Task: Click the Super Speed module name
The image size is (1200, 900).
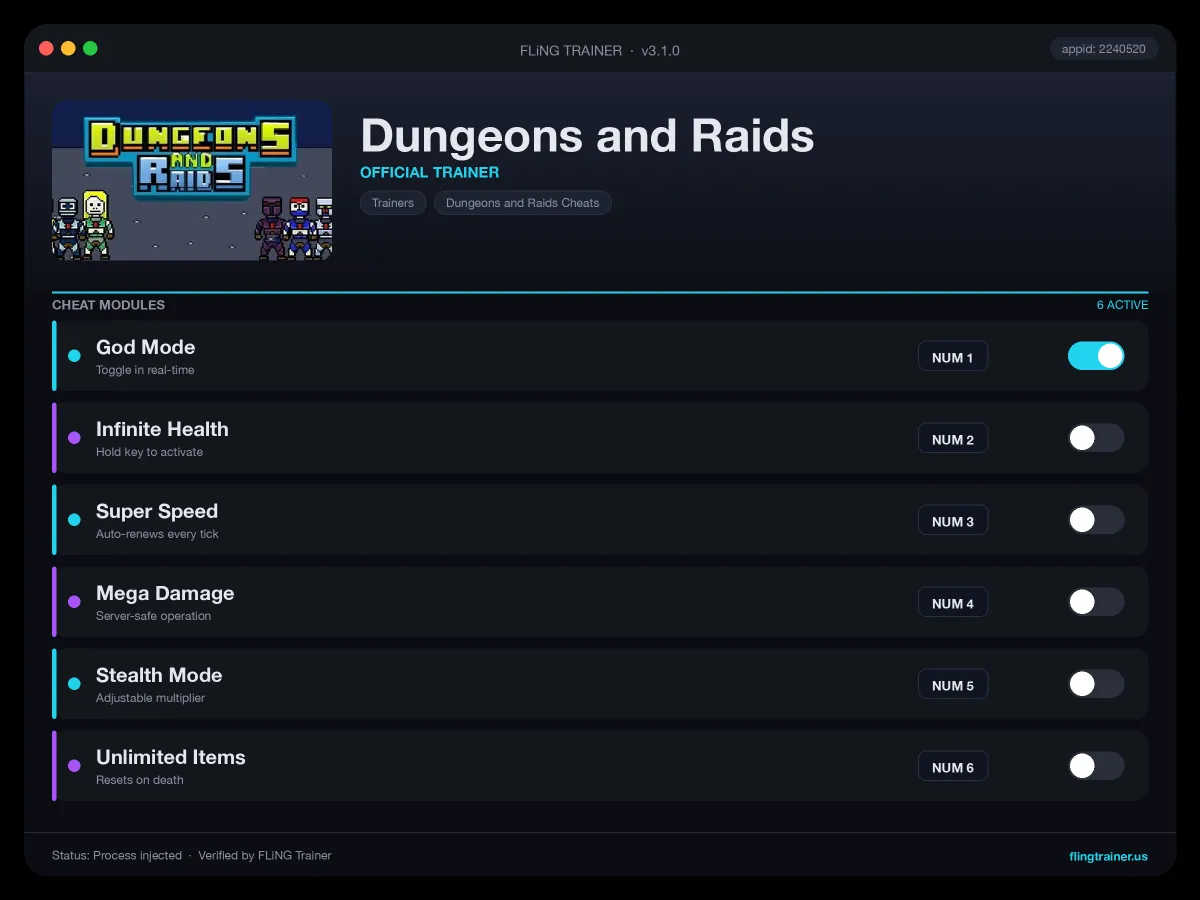Action: point(157,511)
